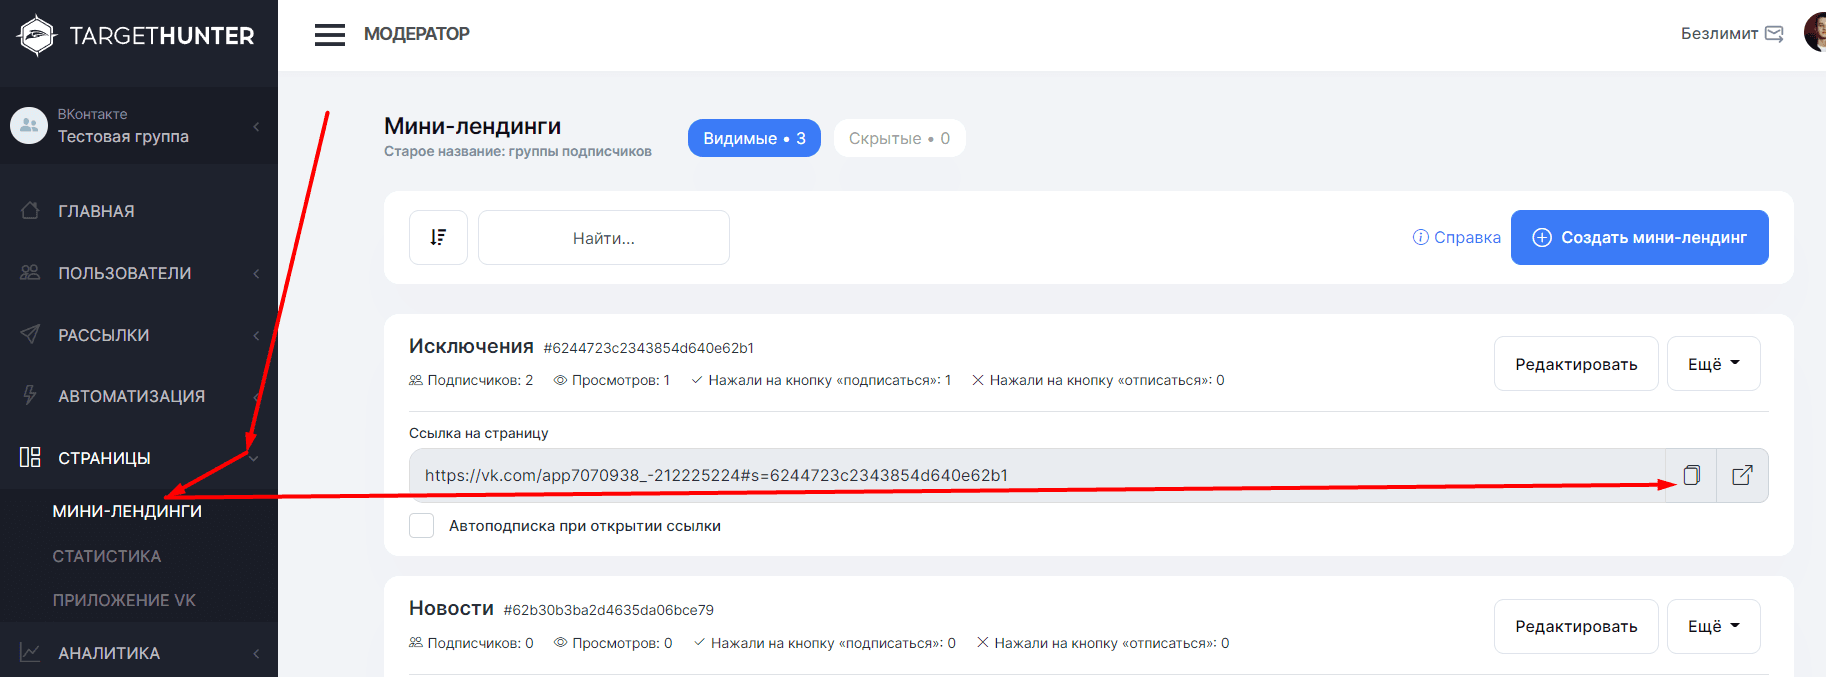Image resolution: width=1826 pixels, height=677 pixels.
Task: Expand Ещё dropdown for Новости
Action: [1713, 626]
